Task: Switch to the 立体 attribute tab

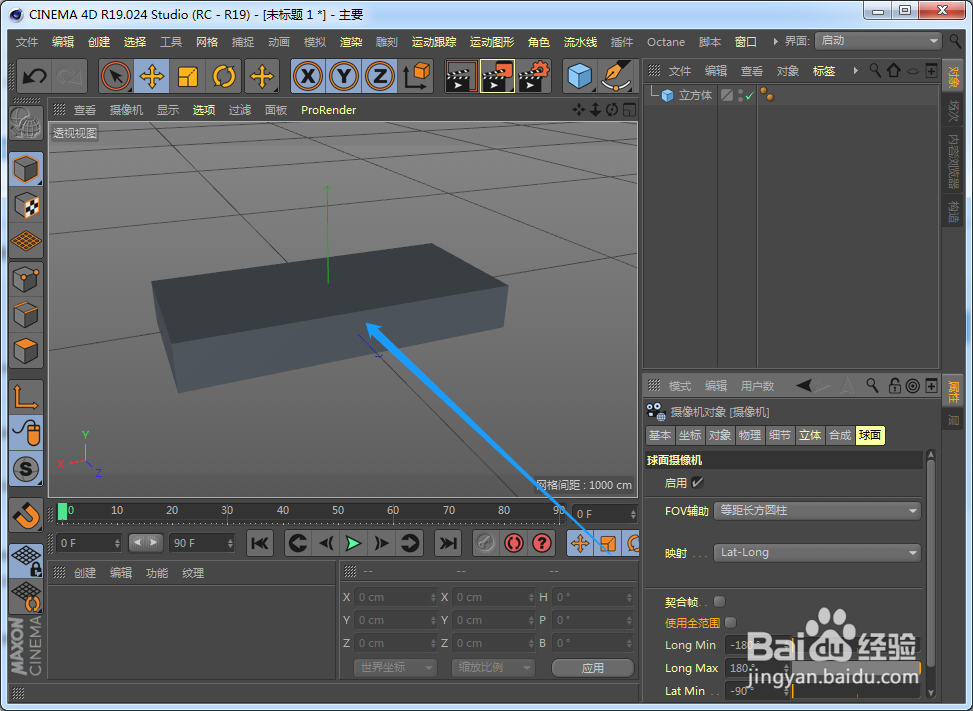Action: (810, 435)
